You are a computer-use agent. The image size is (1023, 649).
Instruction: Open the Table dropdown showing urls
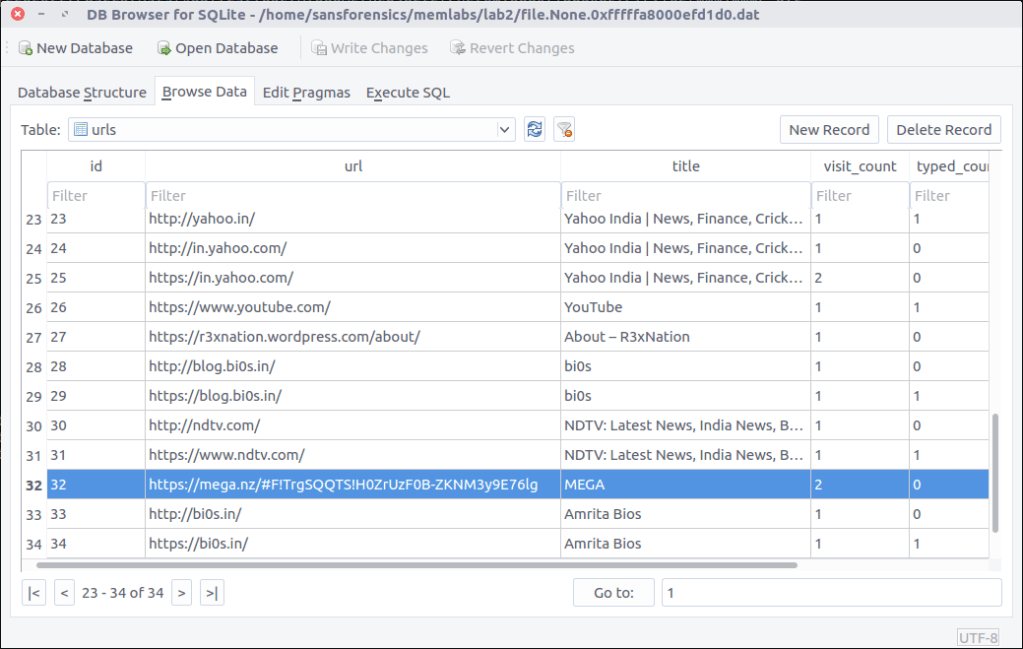[x=292, y=130]
